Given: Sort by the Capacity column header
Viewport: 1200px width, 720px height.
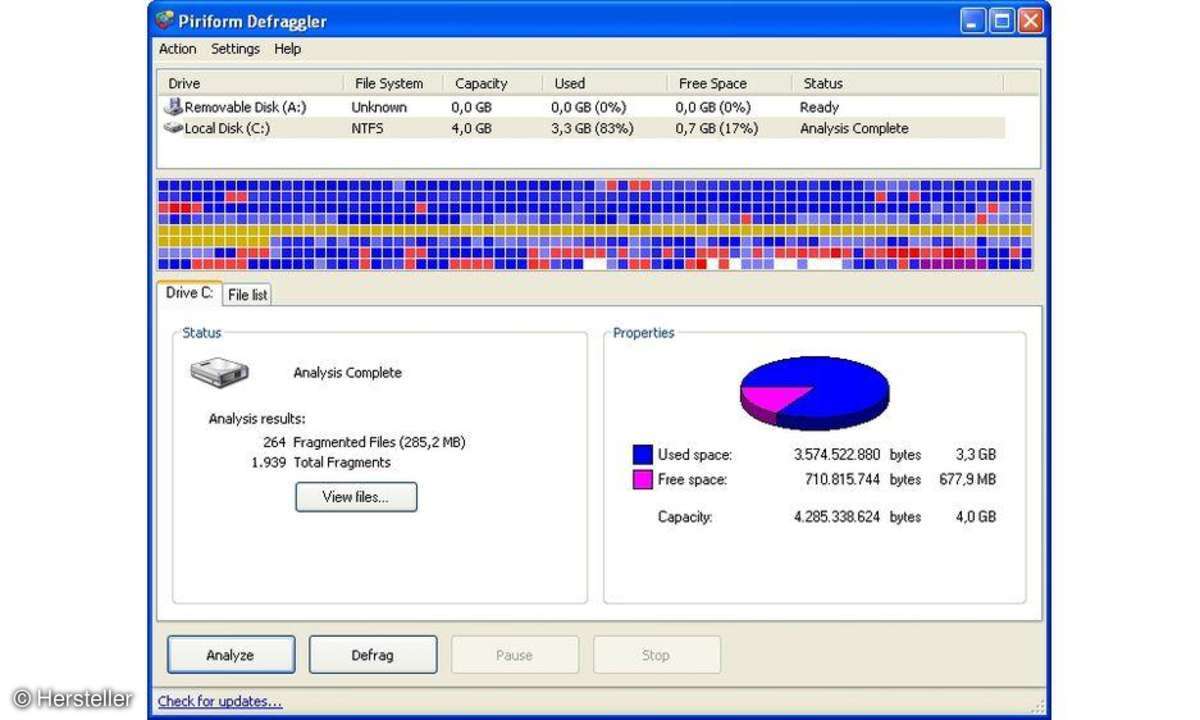Looking at the screenshot, I should (x=493, y=84).
